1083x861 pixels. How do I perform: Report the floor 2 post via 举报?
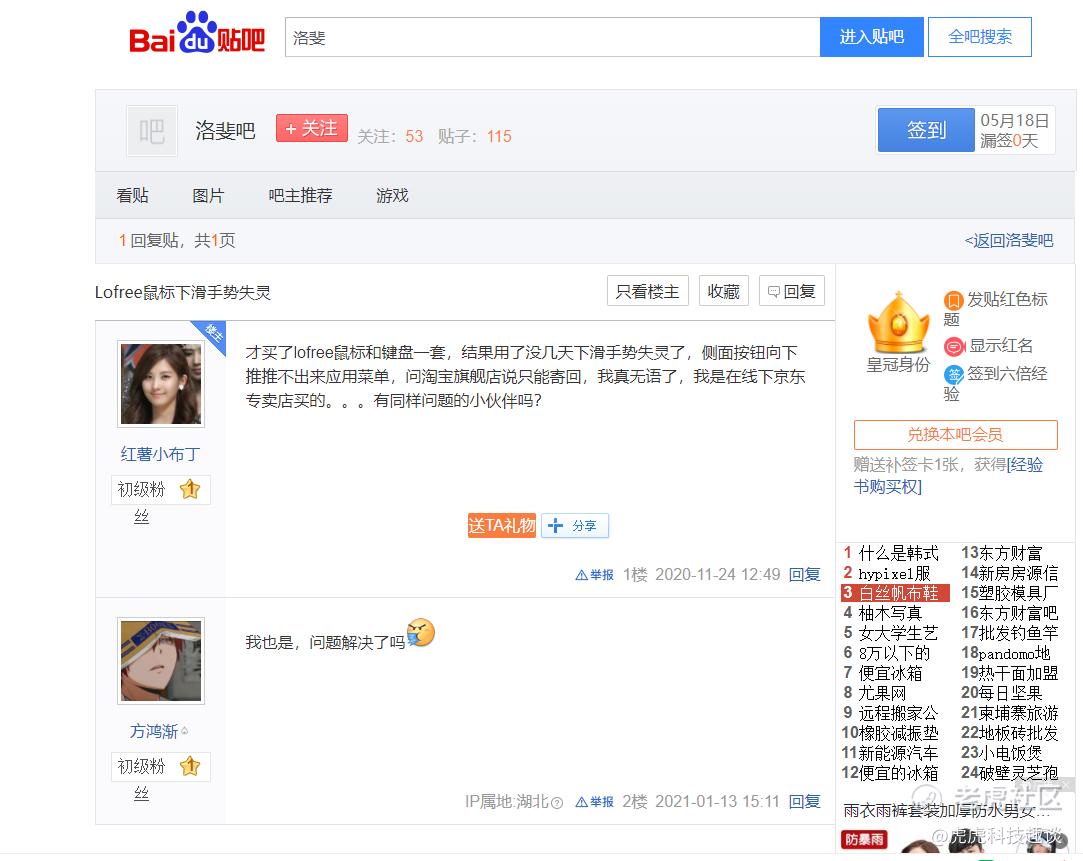[595, 802]
